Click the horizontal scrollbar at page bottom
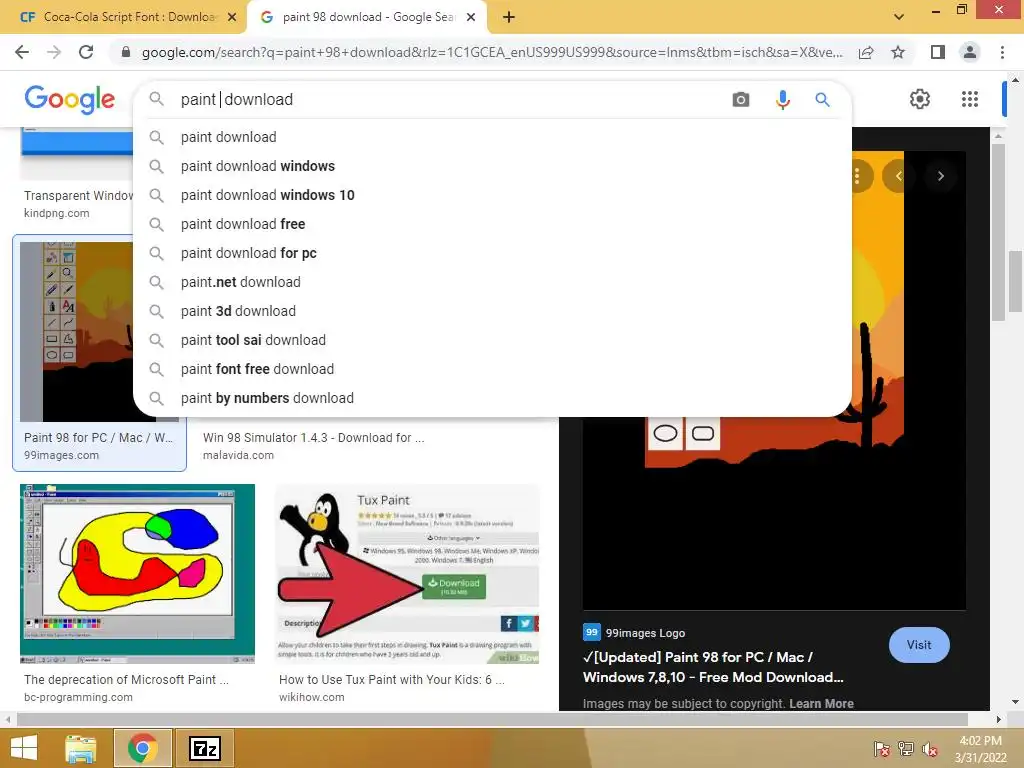This screenshot has height=768, width=1024. click(x=492, y=720)
